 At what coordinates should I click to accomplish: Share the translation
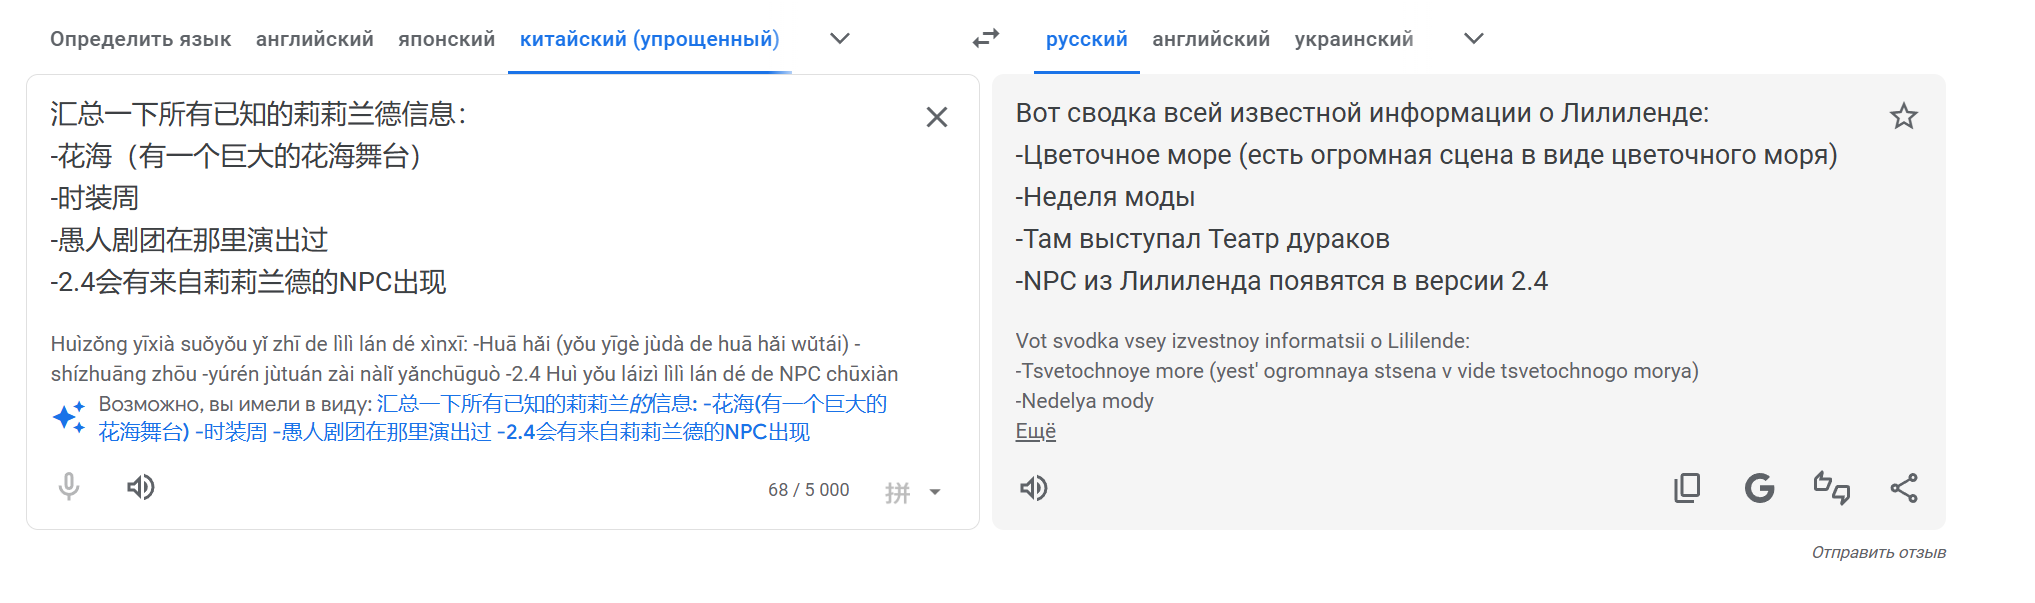click(x=1904, y=488)
